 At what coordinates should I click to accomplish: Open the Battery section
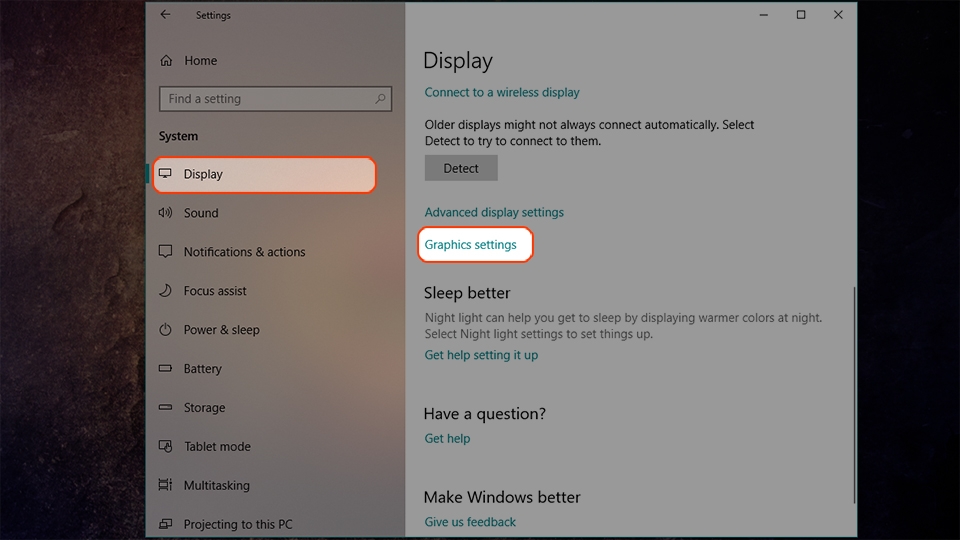pos(203,369)
